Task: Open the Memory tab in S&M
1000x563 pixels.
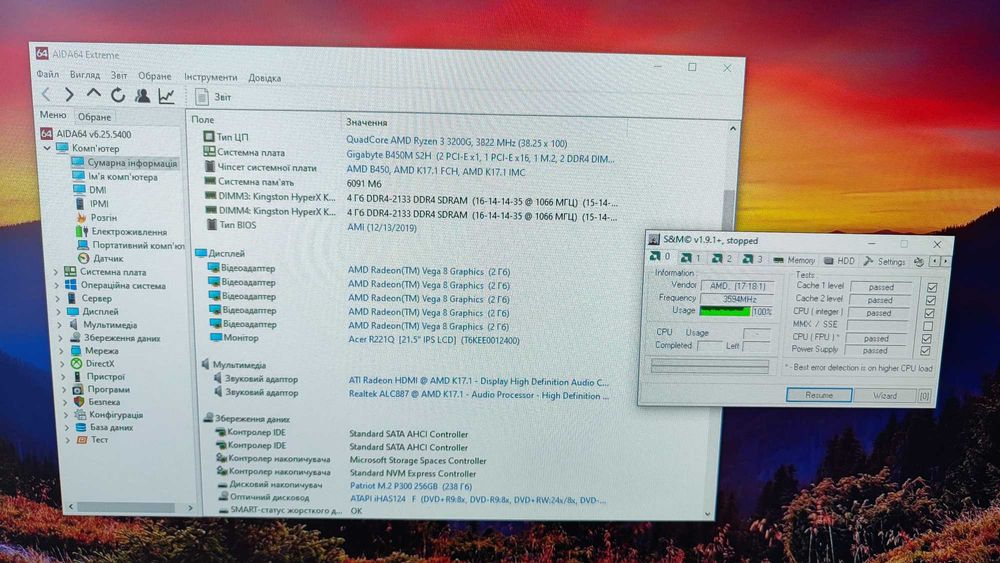Action: coord(794,260)
